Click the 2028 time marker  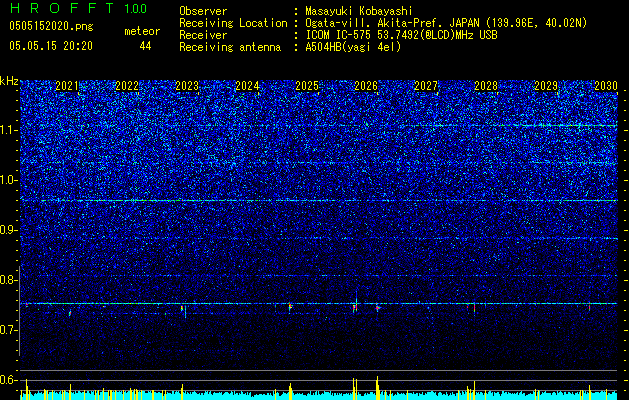tap(486, 86)
